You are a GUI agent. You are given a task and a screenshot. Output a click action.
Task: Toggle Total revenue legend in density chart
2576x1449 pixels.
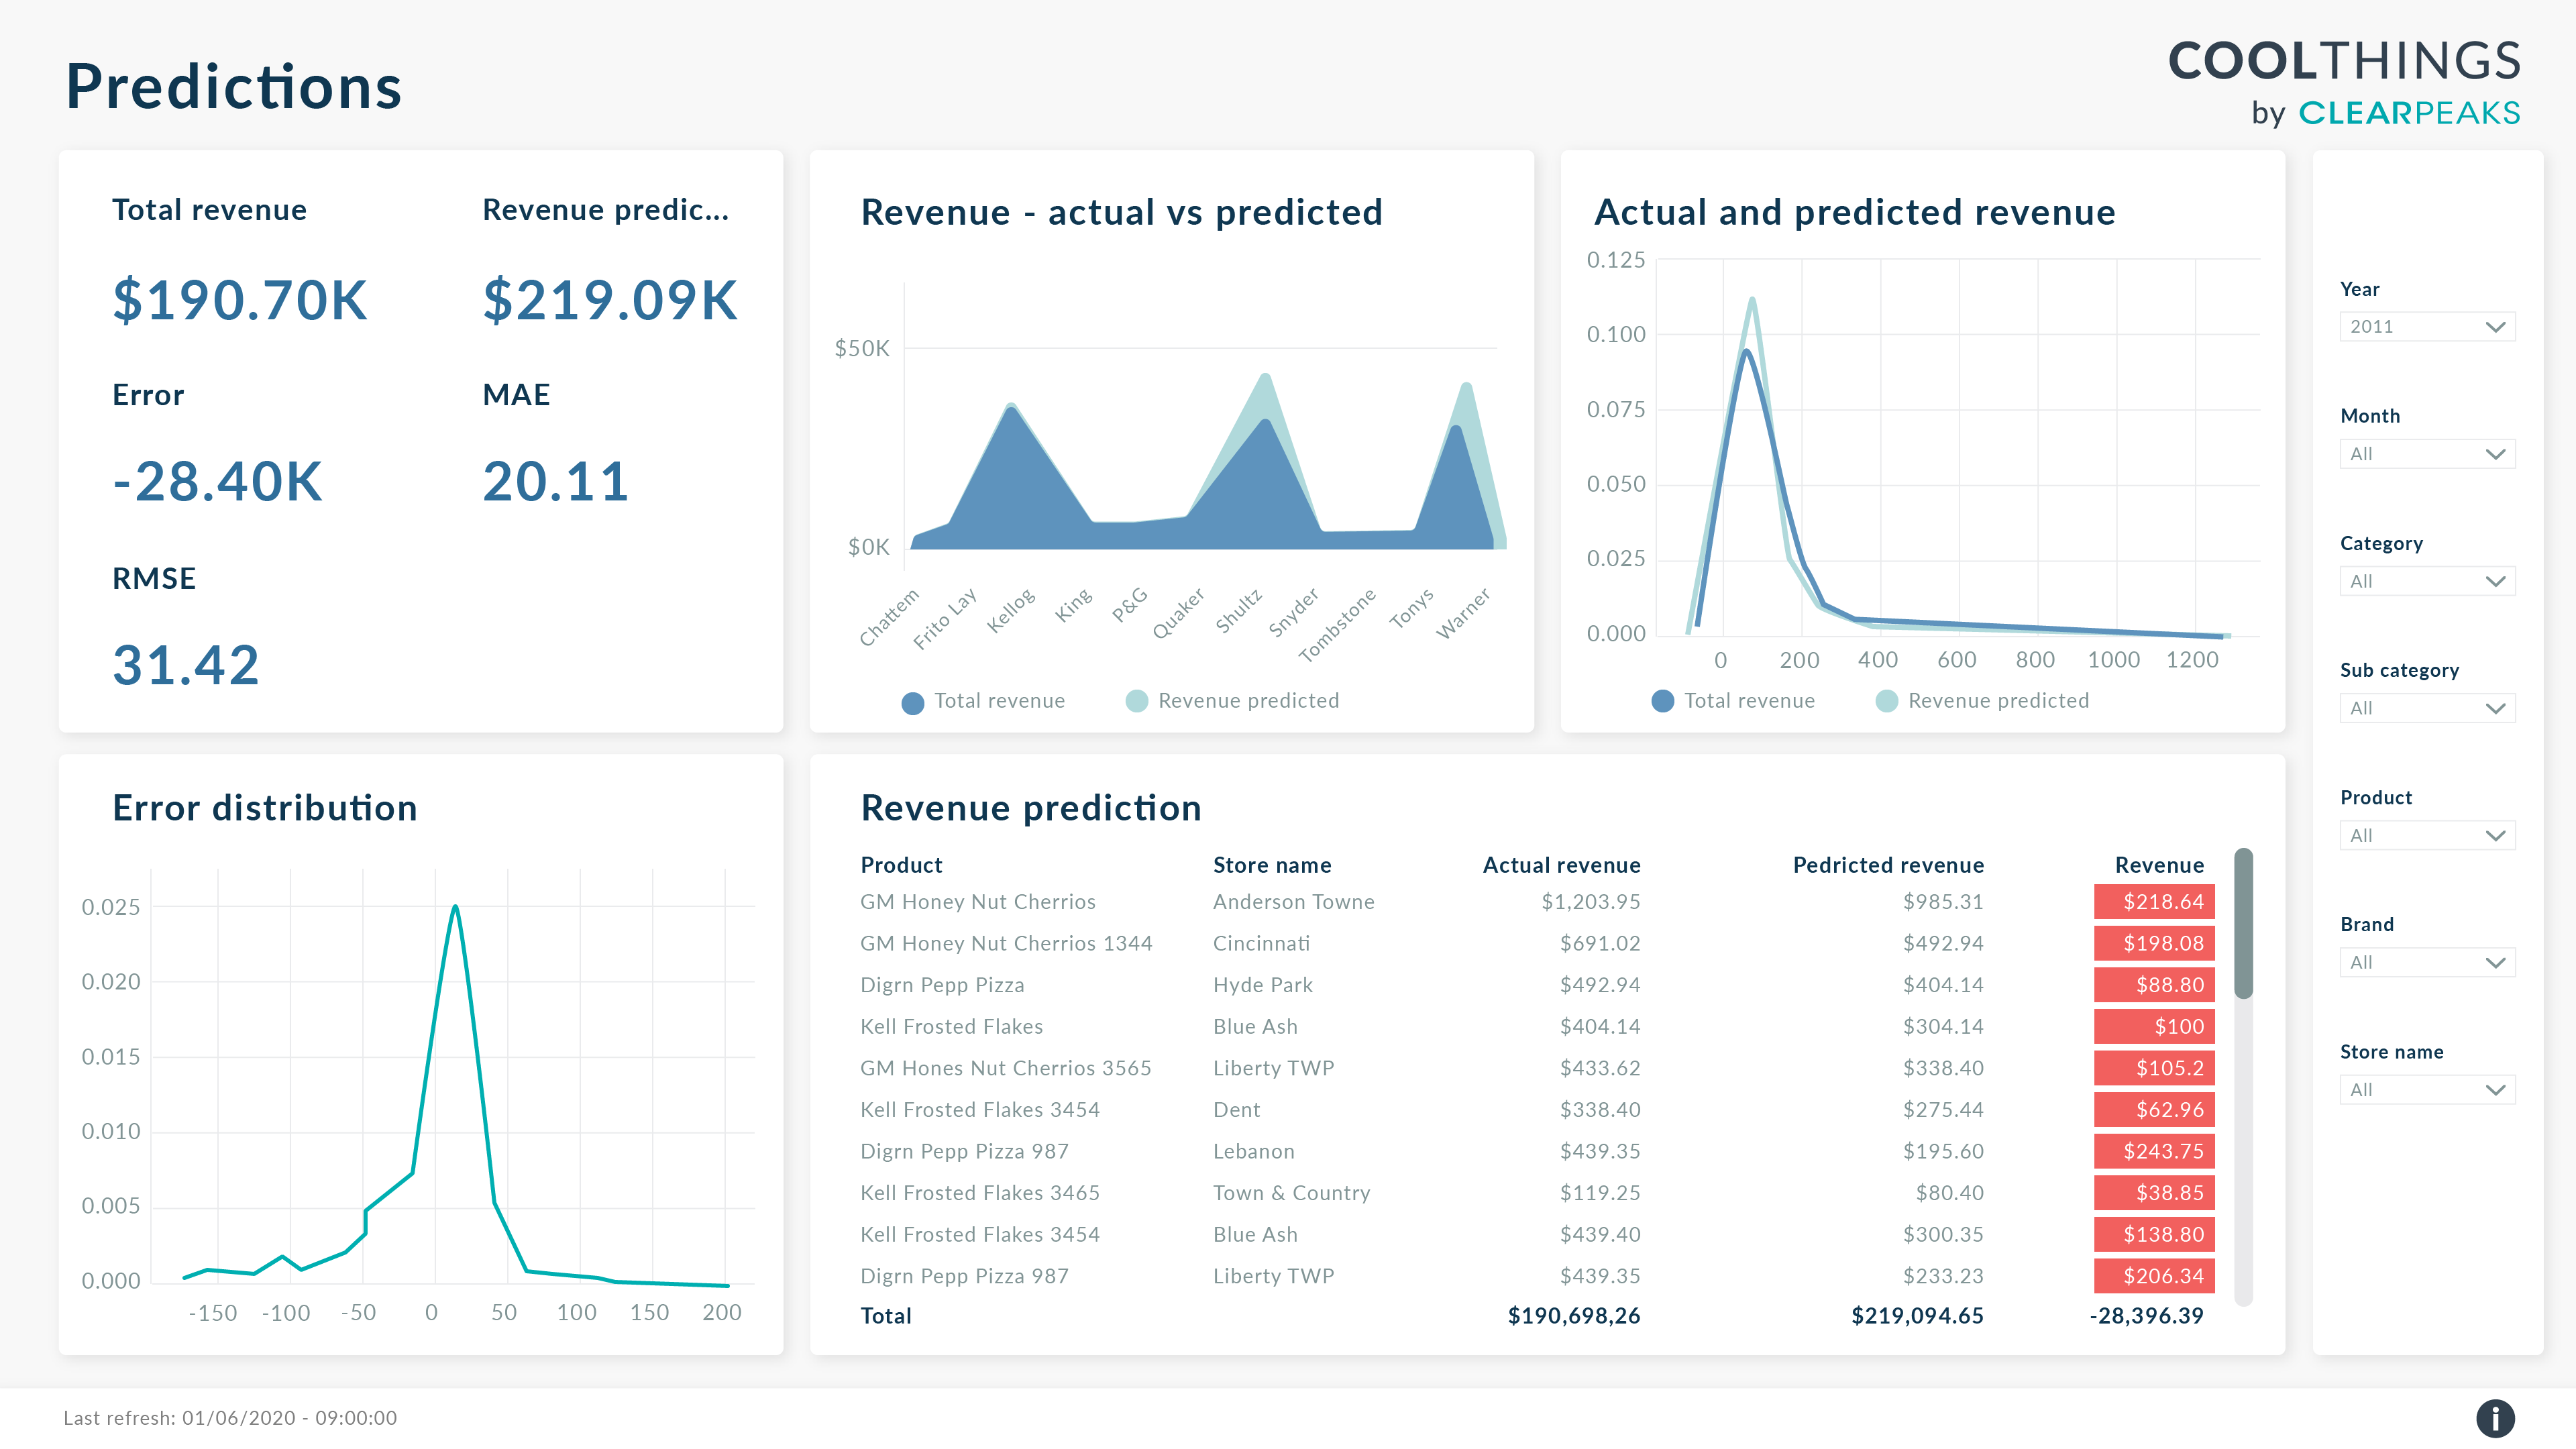(1733, 701)
